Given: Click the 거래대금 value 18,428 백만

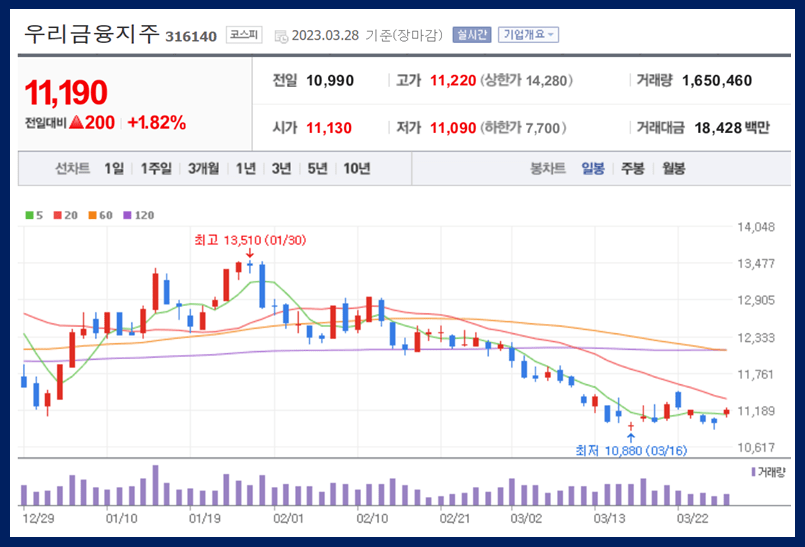Looking at the screenshot, I should coord(732,128).
